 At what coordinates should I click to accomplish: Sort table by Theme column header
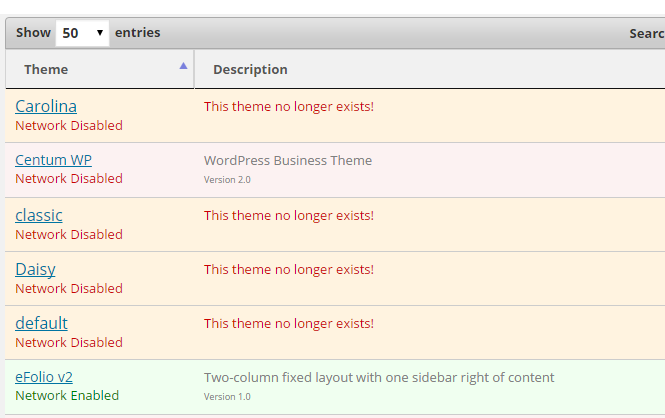(x=46, y=70)
